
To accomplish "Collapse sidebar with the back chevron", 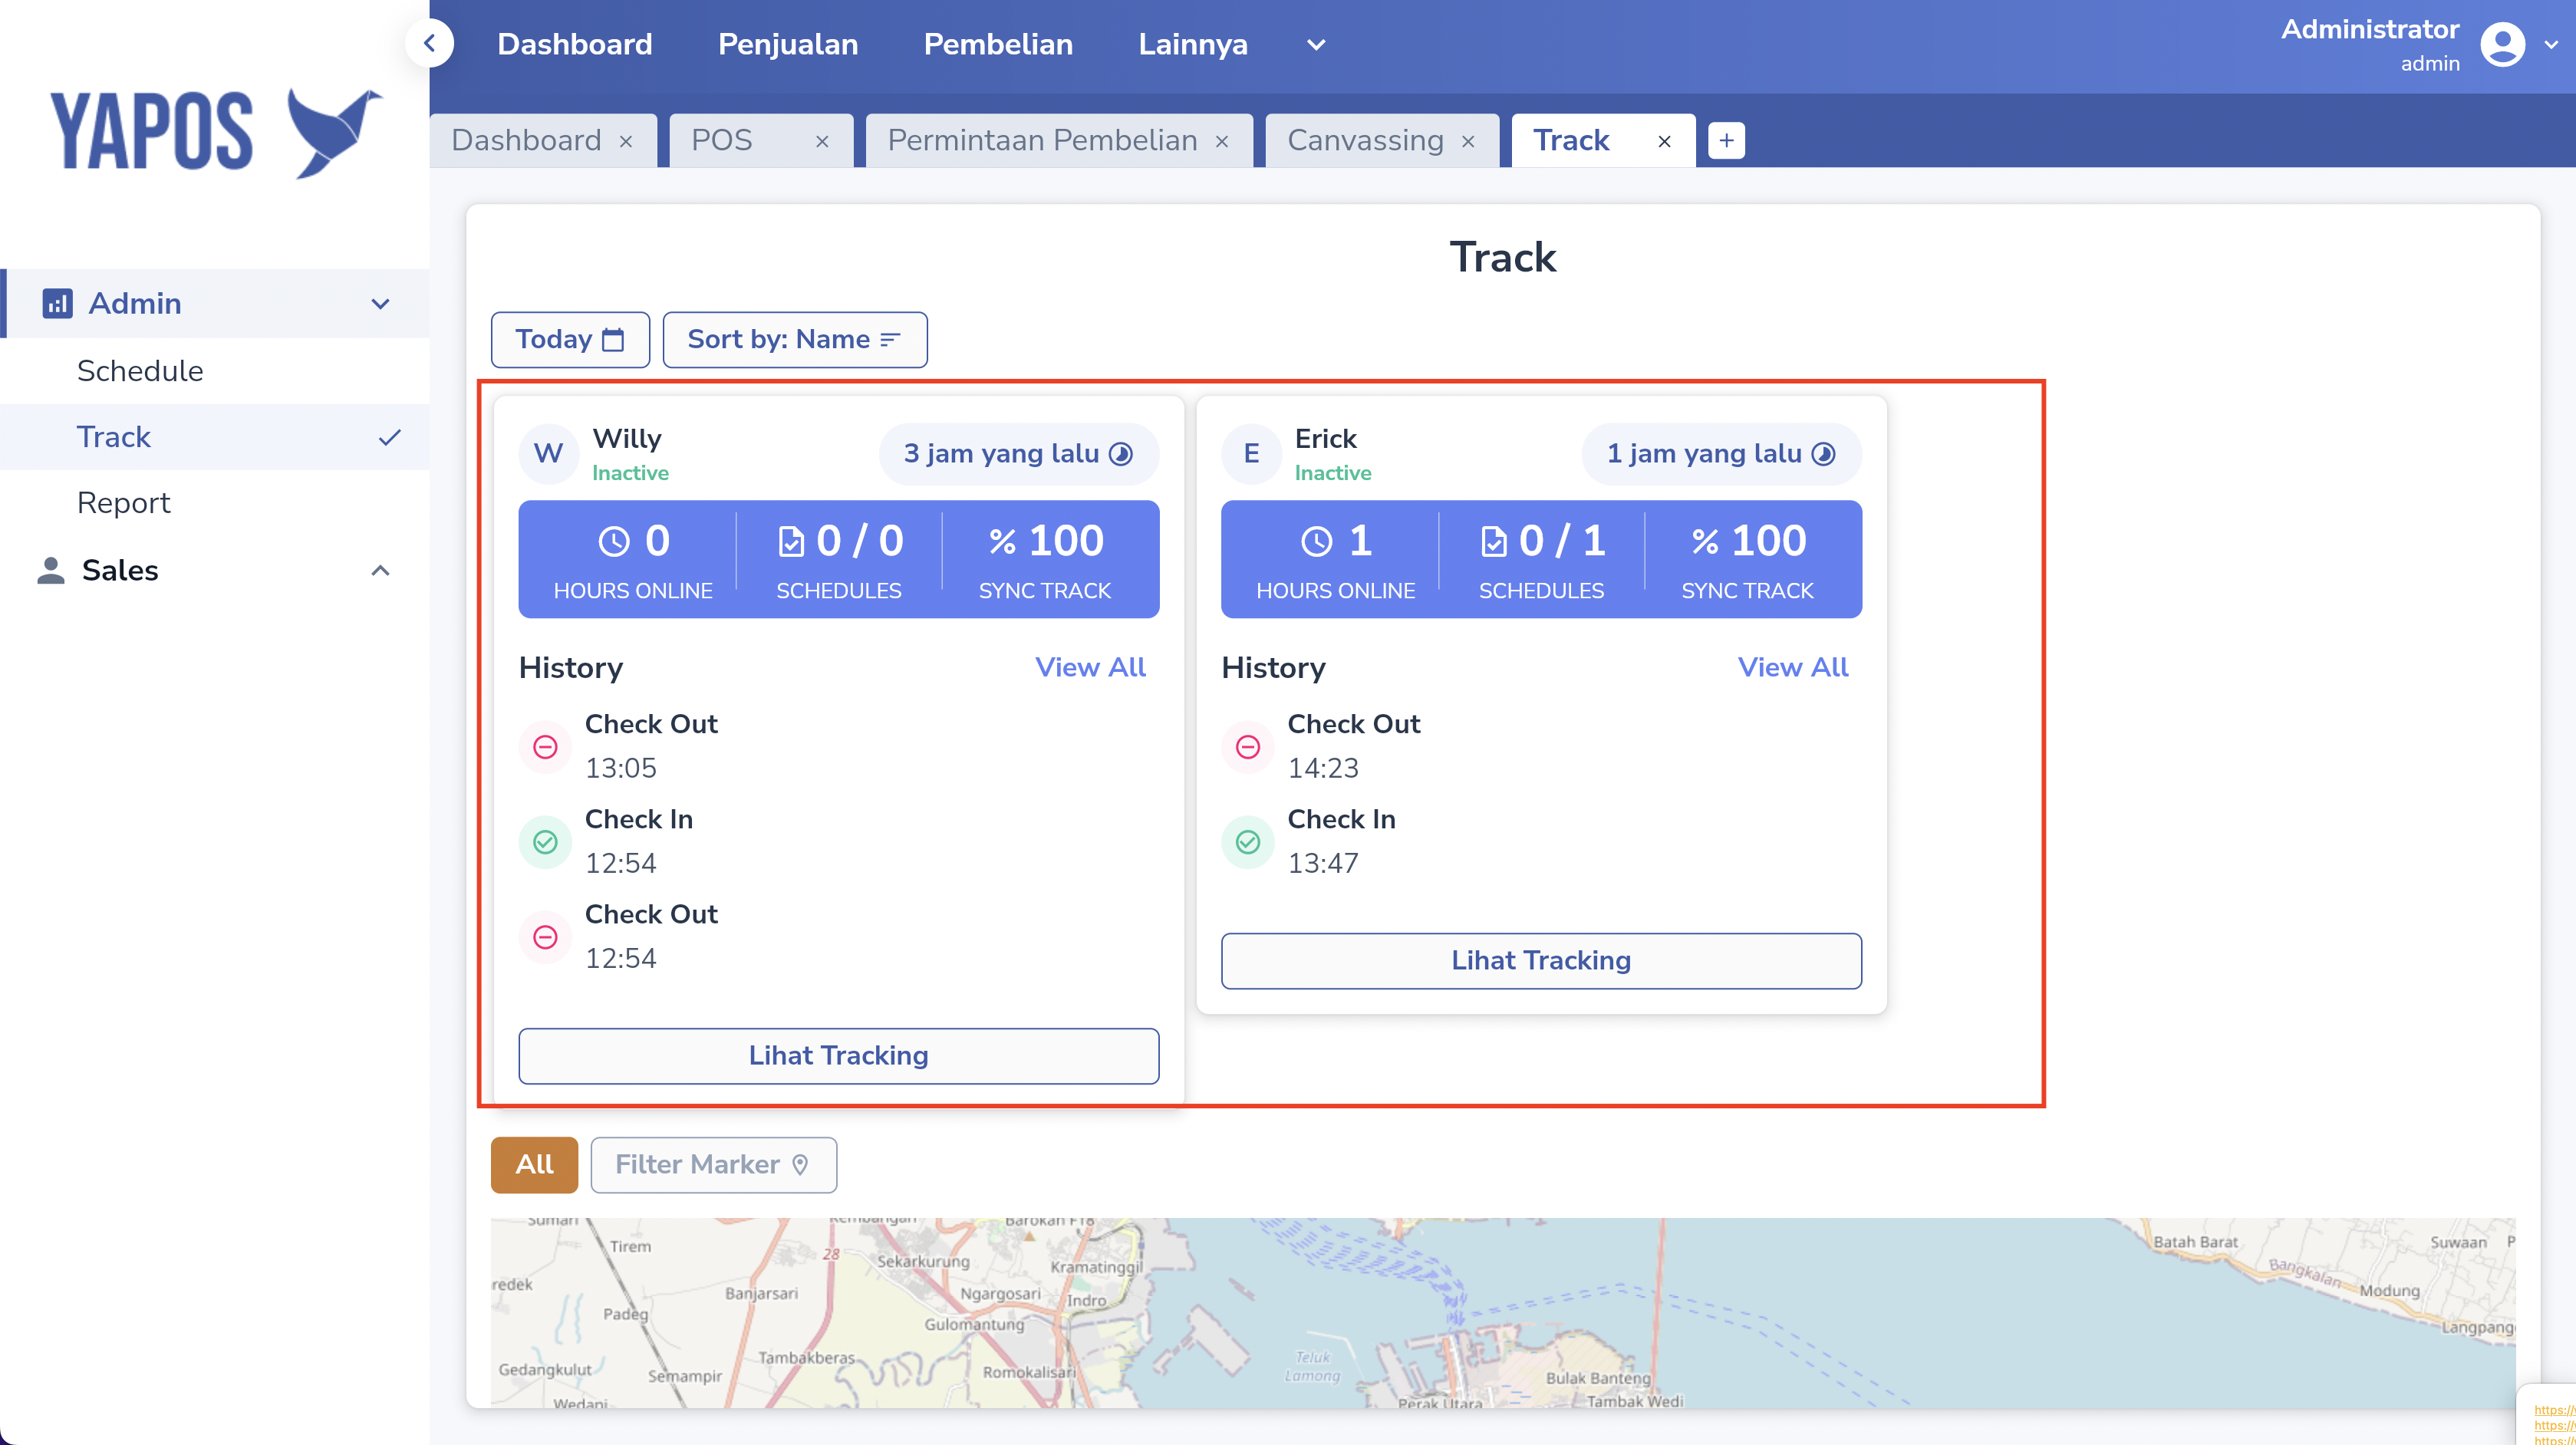I will (x=430, y=43).
